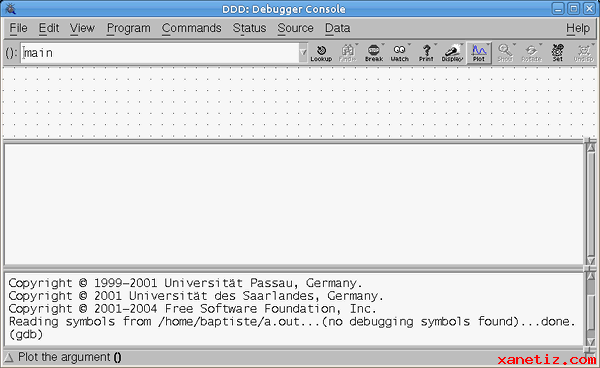
Task: Click the Find binoculars icon
Action: pos(347,53)
